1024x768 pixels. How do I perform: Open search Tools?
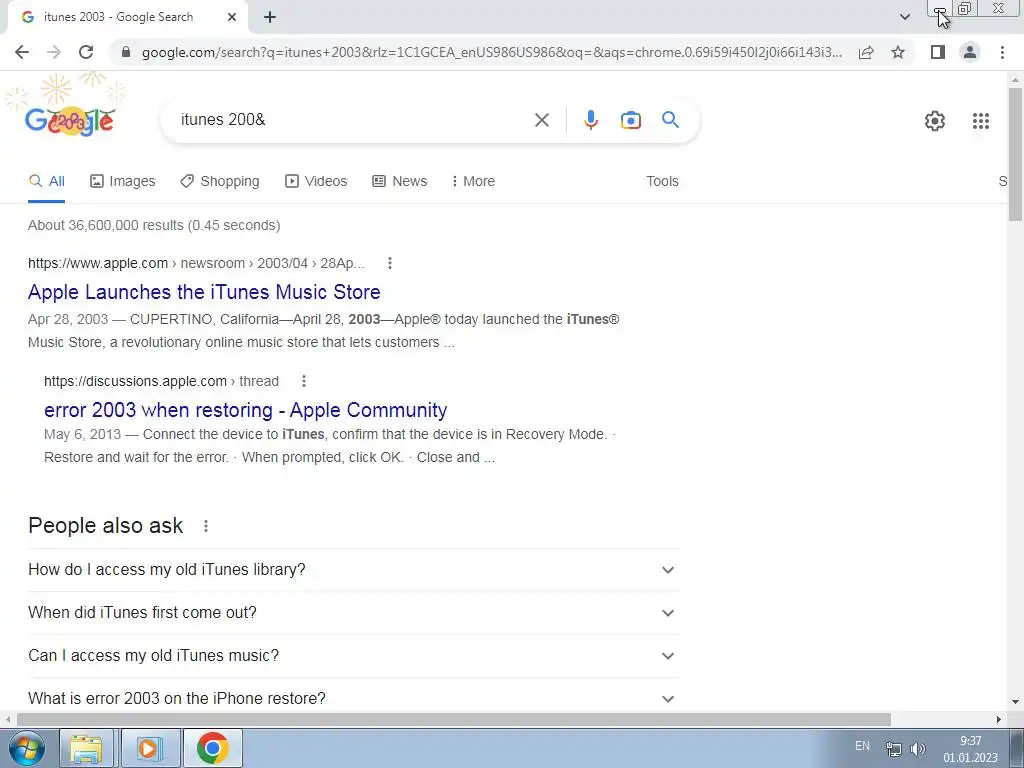coord(662,182)
